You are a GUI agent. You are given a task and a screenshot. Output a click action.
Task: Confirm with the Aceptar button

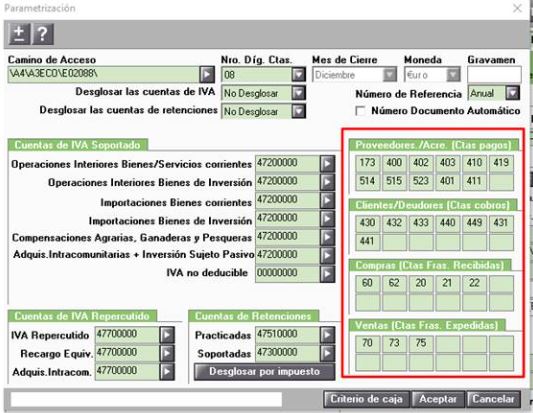[438, 399]
